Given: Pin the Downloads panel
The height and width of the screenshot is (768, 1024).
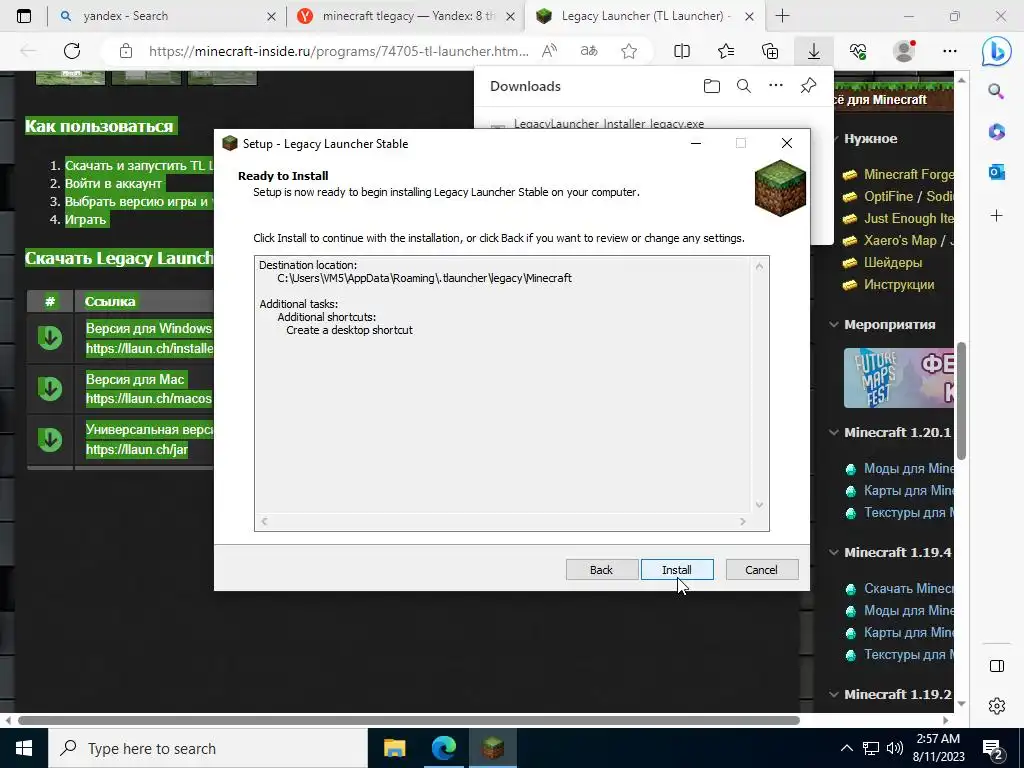Looking at the screenshot, I should click(x=808, y=86).
